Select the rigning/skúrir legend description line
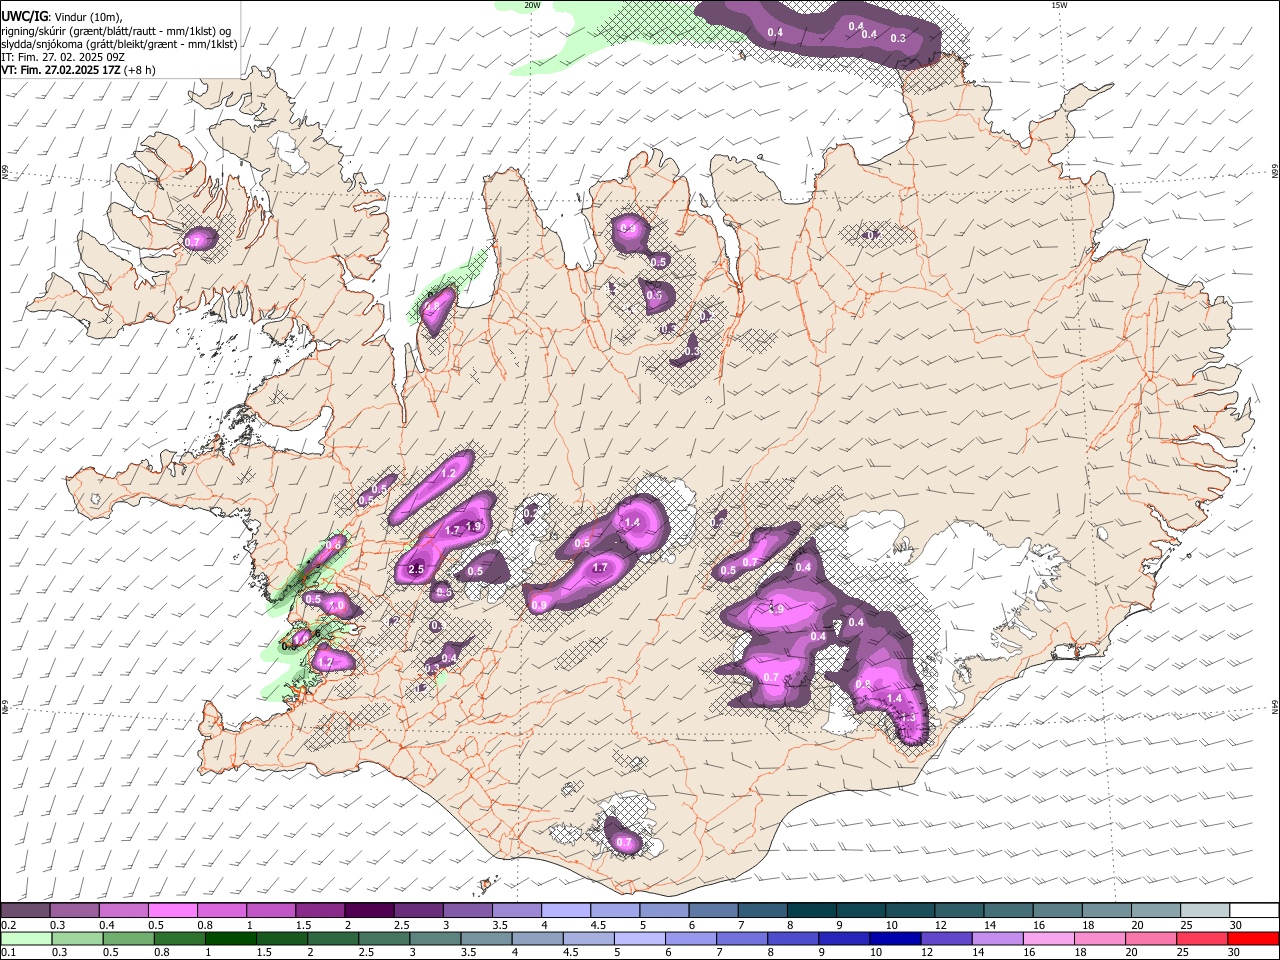The height and width of the screenshot is (960, 1280). click(x=116, y=30)
